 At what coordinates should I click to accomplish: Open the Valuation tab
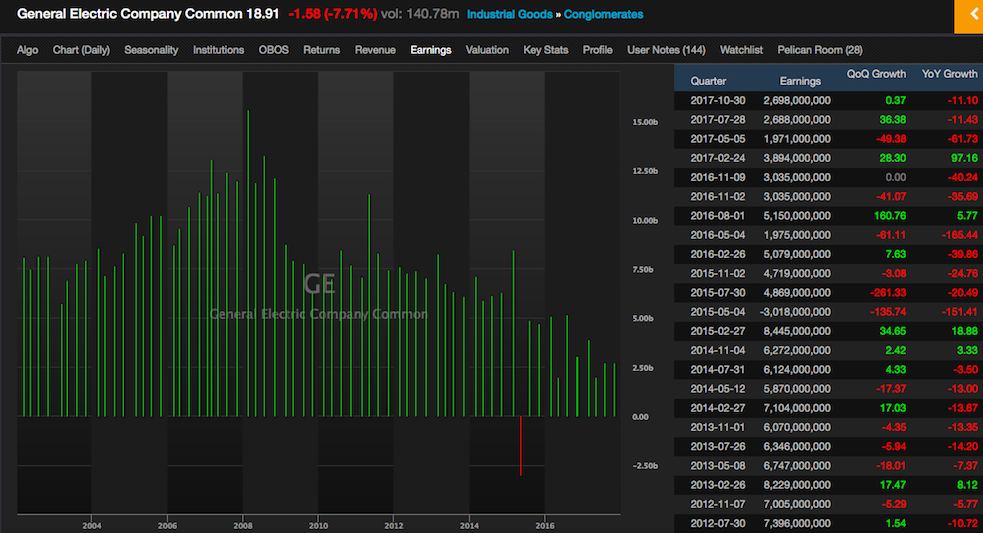click(487, 50)
